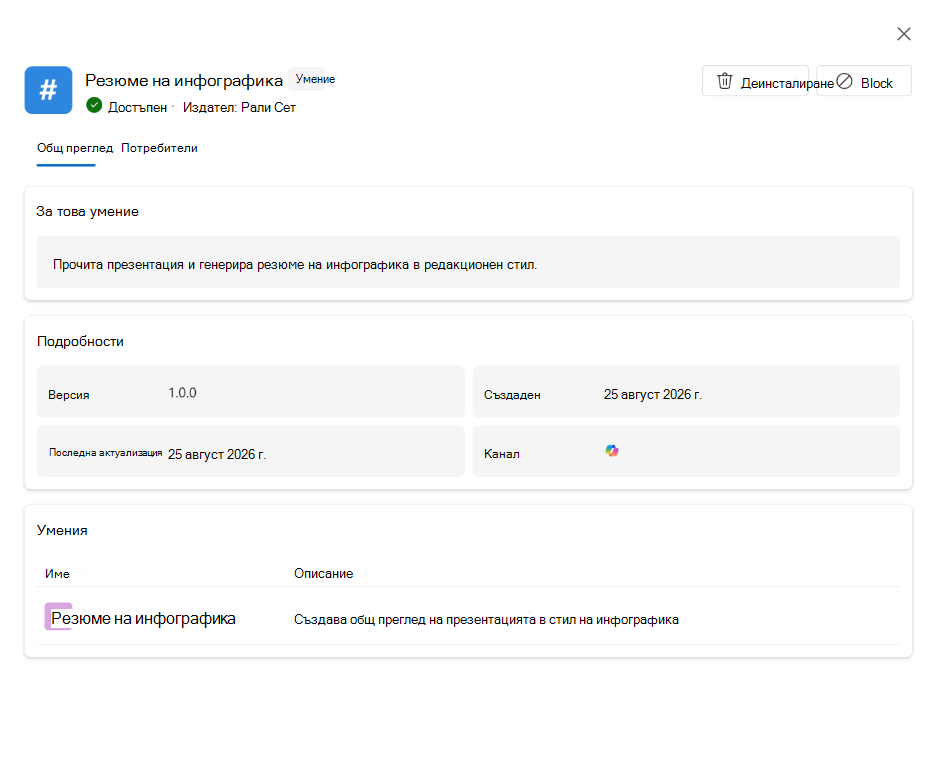Click the publisher text Издател: Рали Сет
This screenshot has width=936, height=771.
click(239, 107)
